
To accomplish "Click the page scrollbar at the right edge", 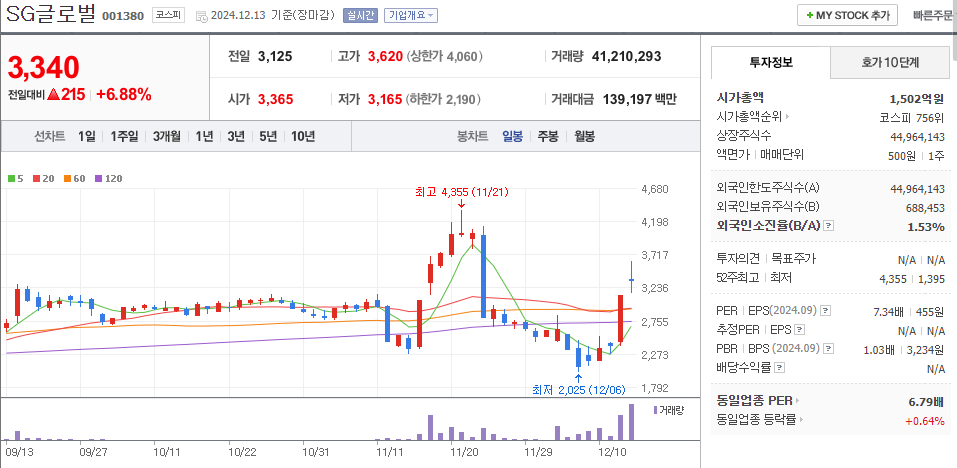I will [953, 29].
